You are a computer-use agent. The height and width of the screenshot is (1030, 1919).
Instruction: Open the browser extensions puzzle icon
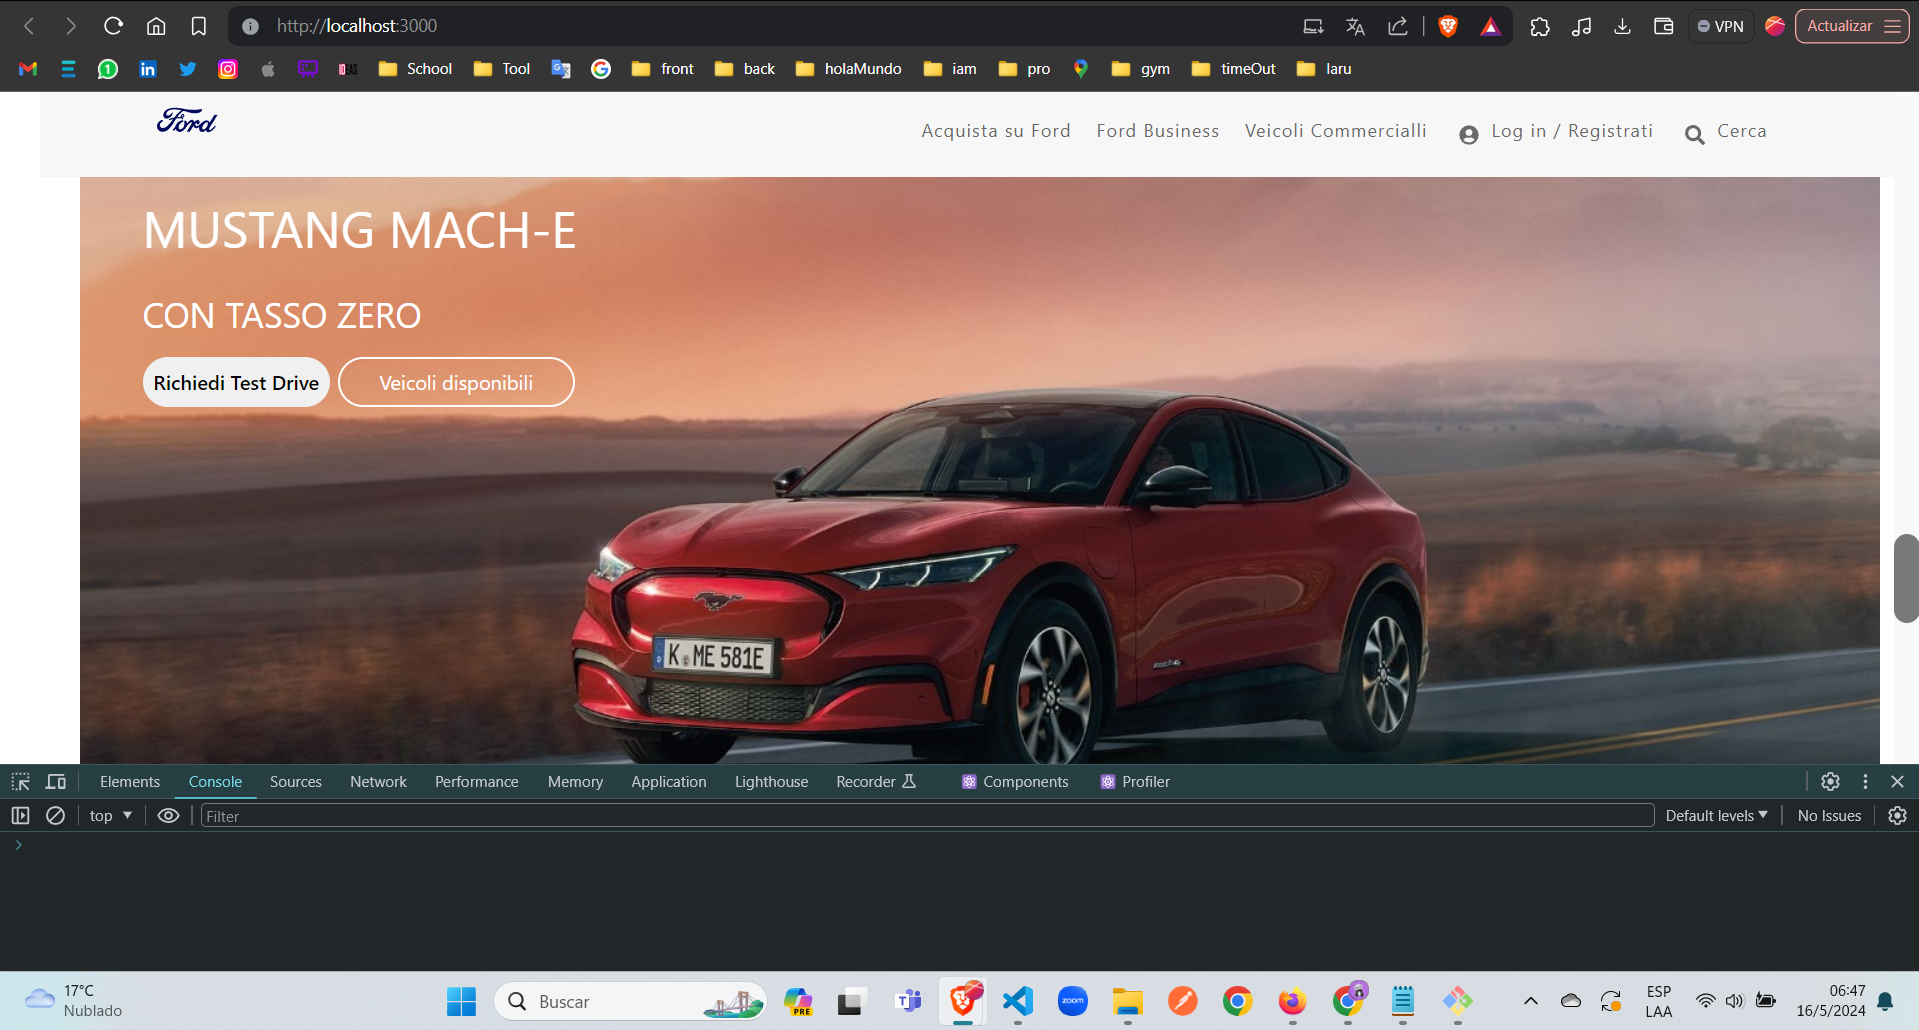pos(1540,26)
